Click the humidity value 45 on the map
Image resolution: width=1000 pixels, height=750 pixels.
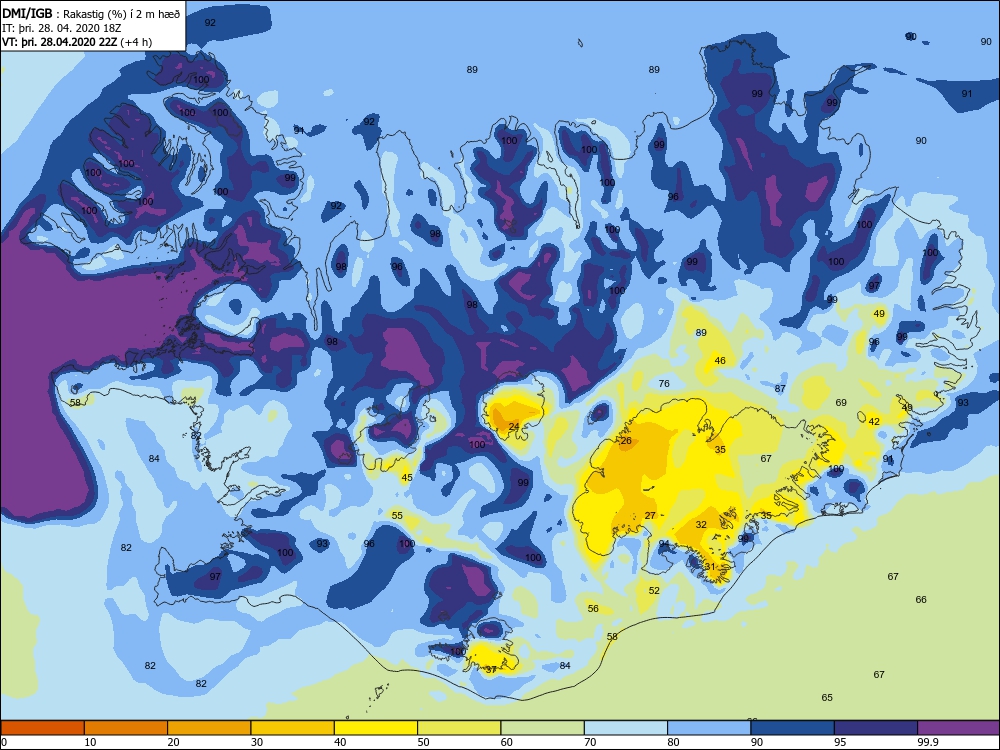tap(407, 477)
